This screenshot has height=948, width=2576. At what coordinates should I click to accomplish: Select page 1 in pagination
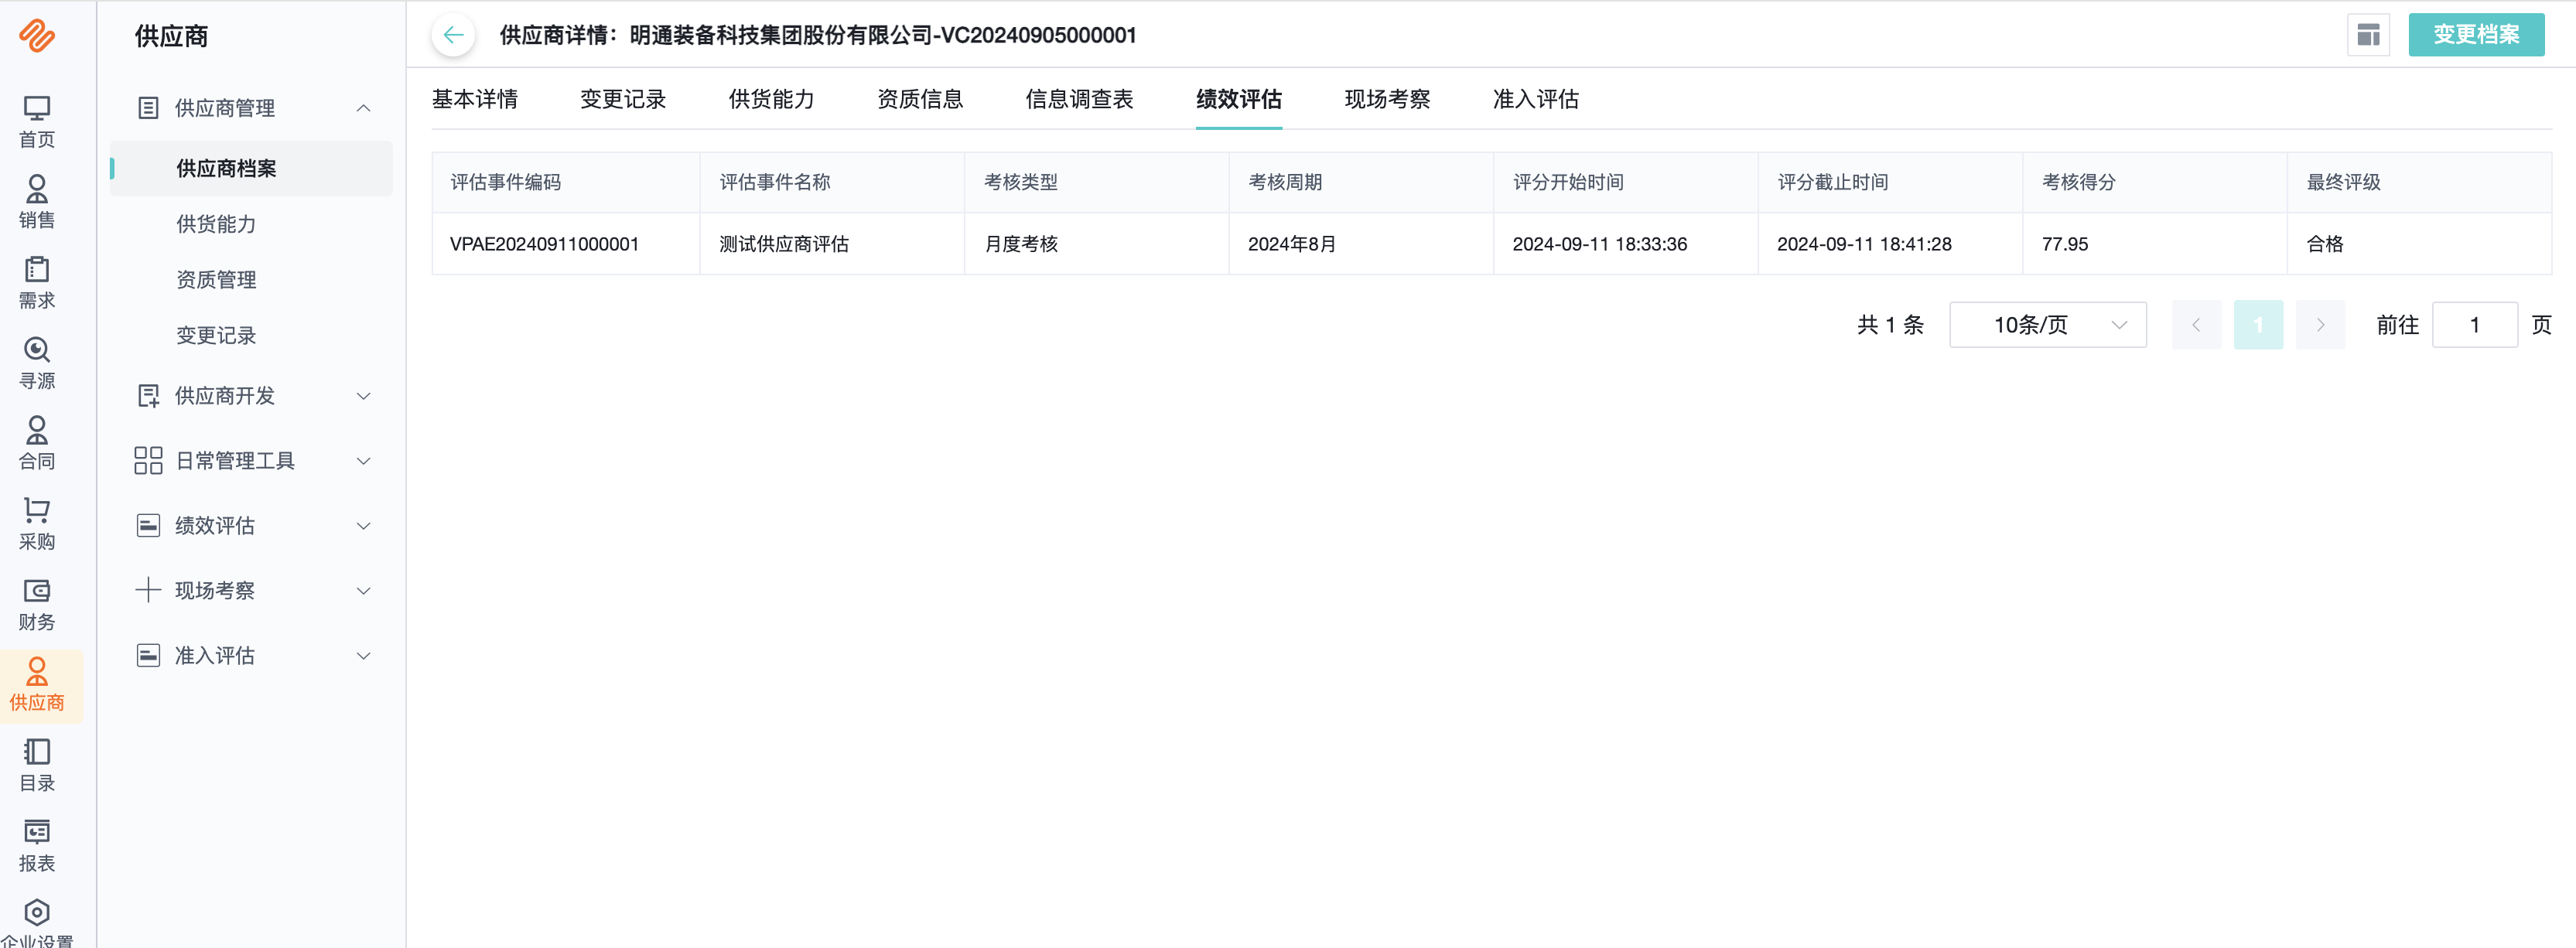coord(2258,325)
